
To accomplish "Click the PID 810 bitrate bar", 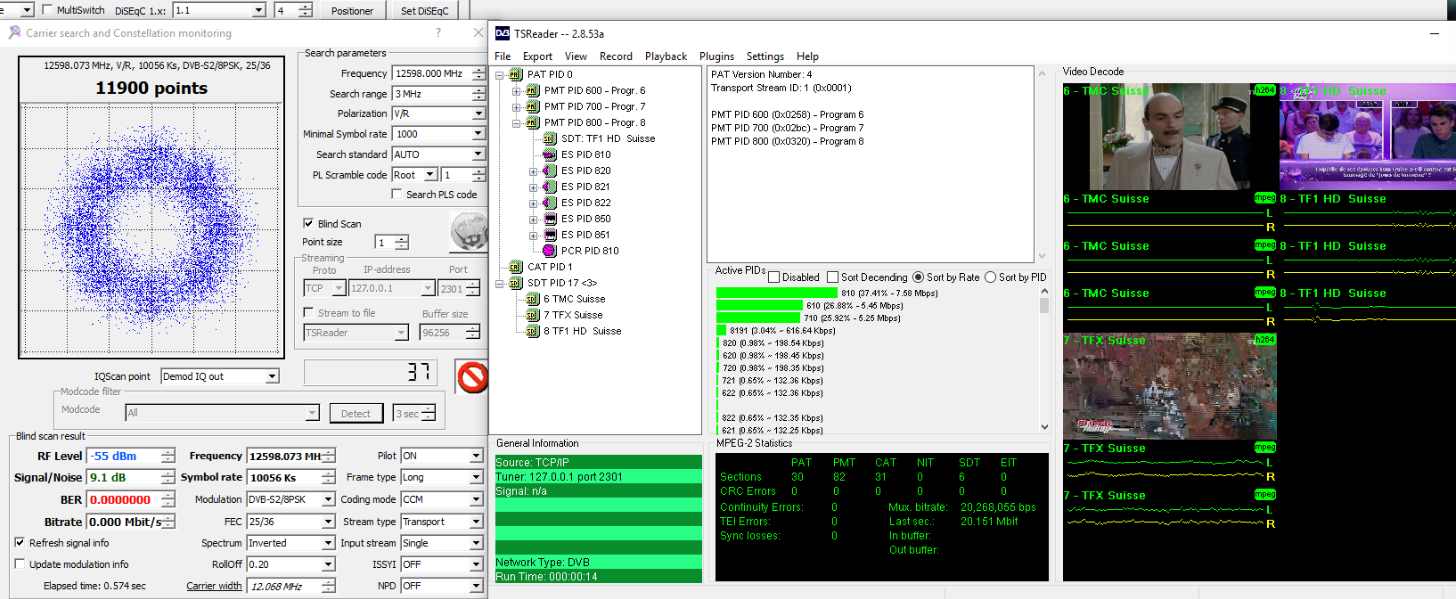I will click(778, 293).
